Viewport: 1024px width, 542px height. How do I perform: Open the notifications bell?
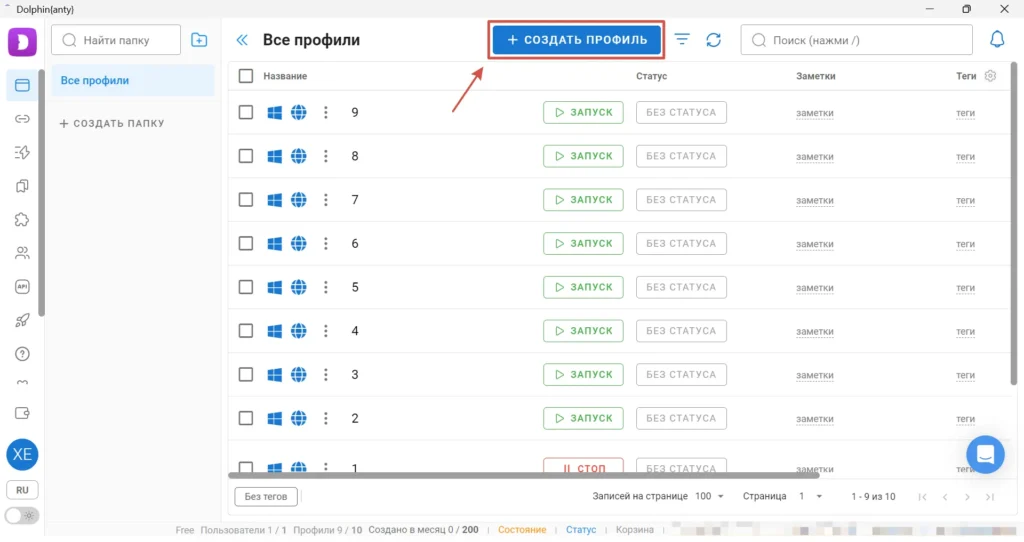997,40
